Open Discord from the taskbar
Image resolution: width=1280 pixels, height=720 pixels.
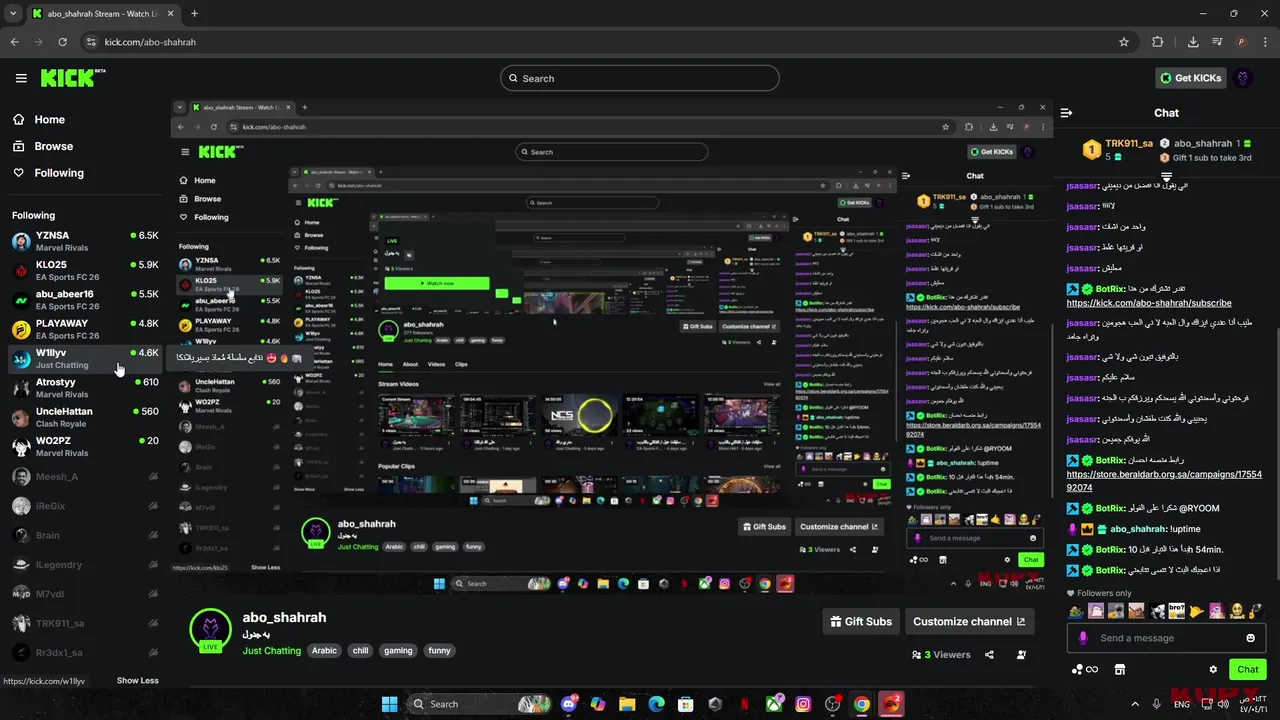570,704
